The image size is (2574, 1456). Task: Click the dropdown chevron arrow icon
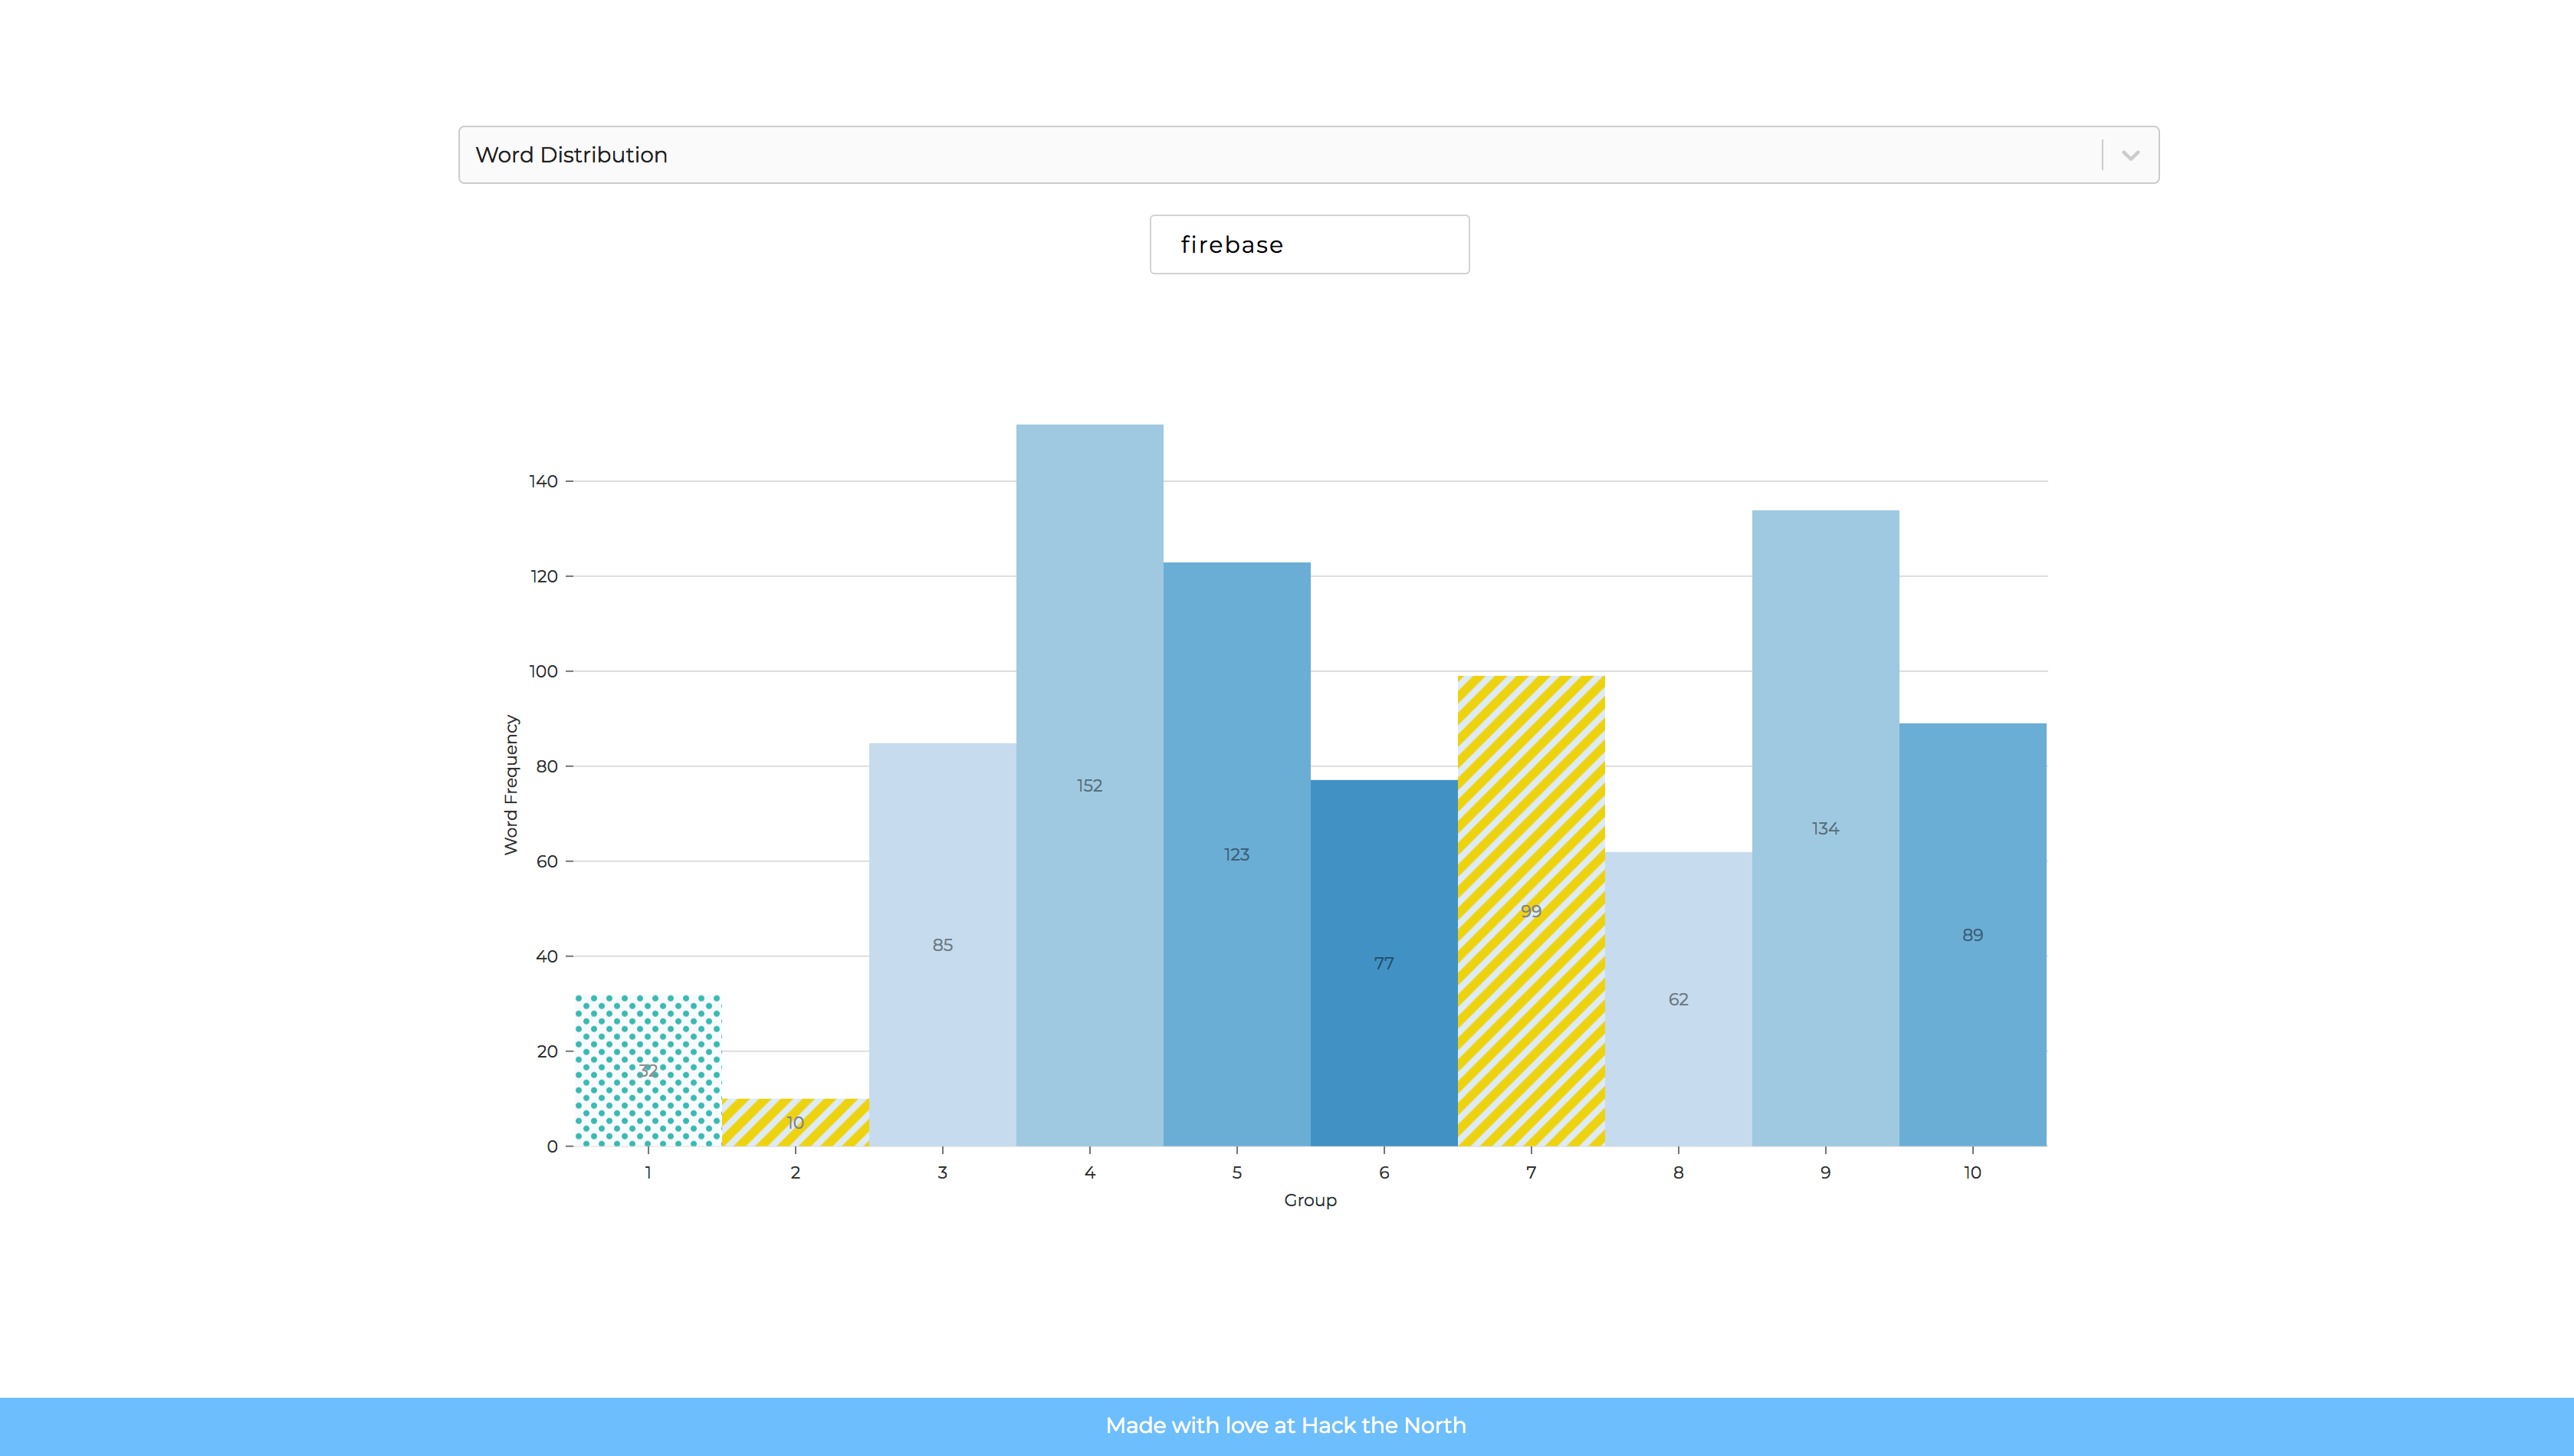click(2130, 155)
